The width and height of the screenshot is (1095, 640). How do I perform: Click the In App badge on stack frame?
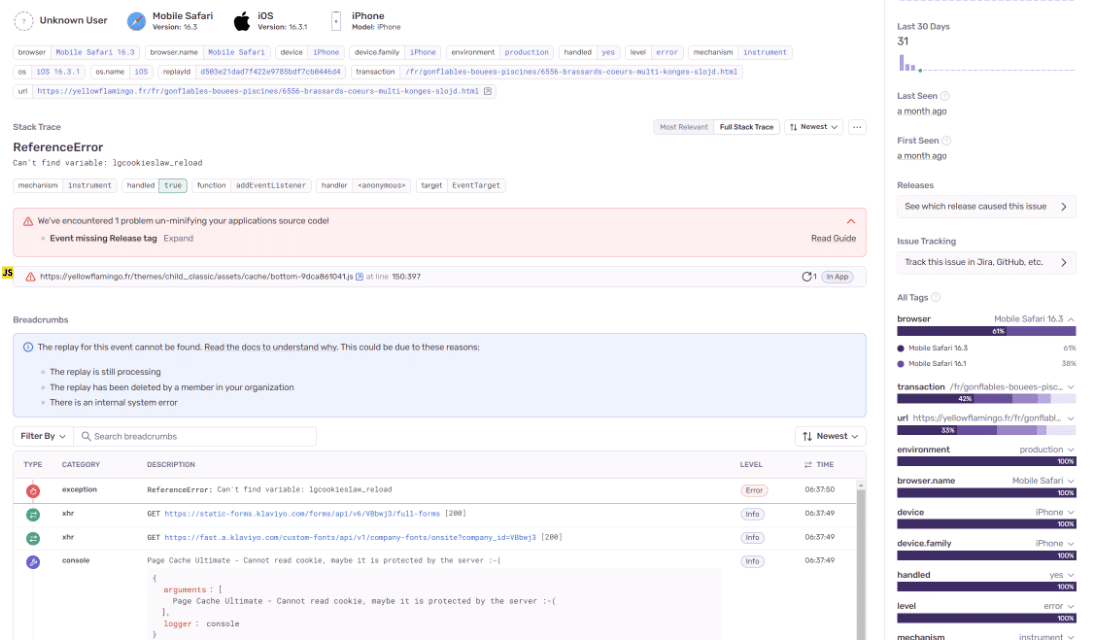[837, 277]
